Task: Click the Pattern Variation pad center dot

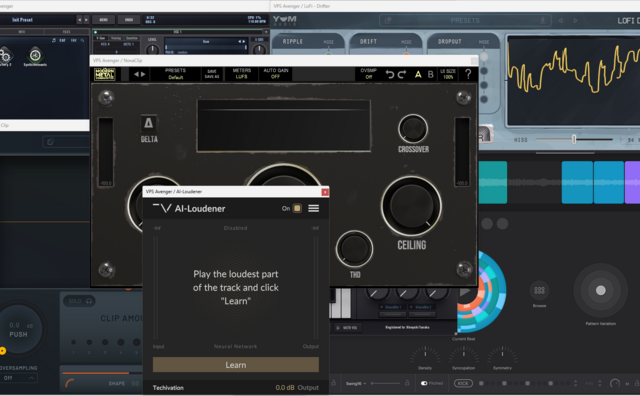Action: [600, 290]
